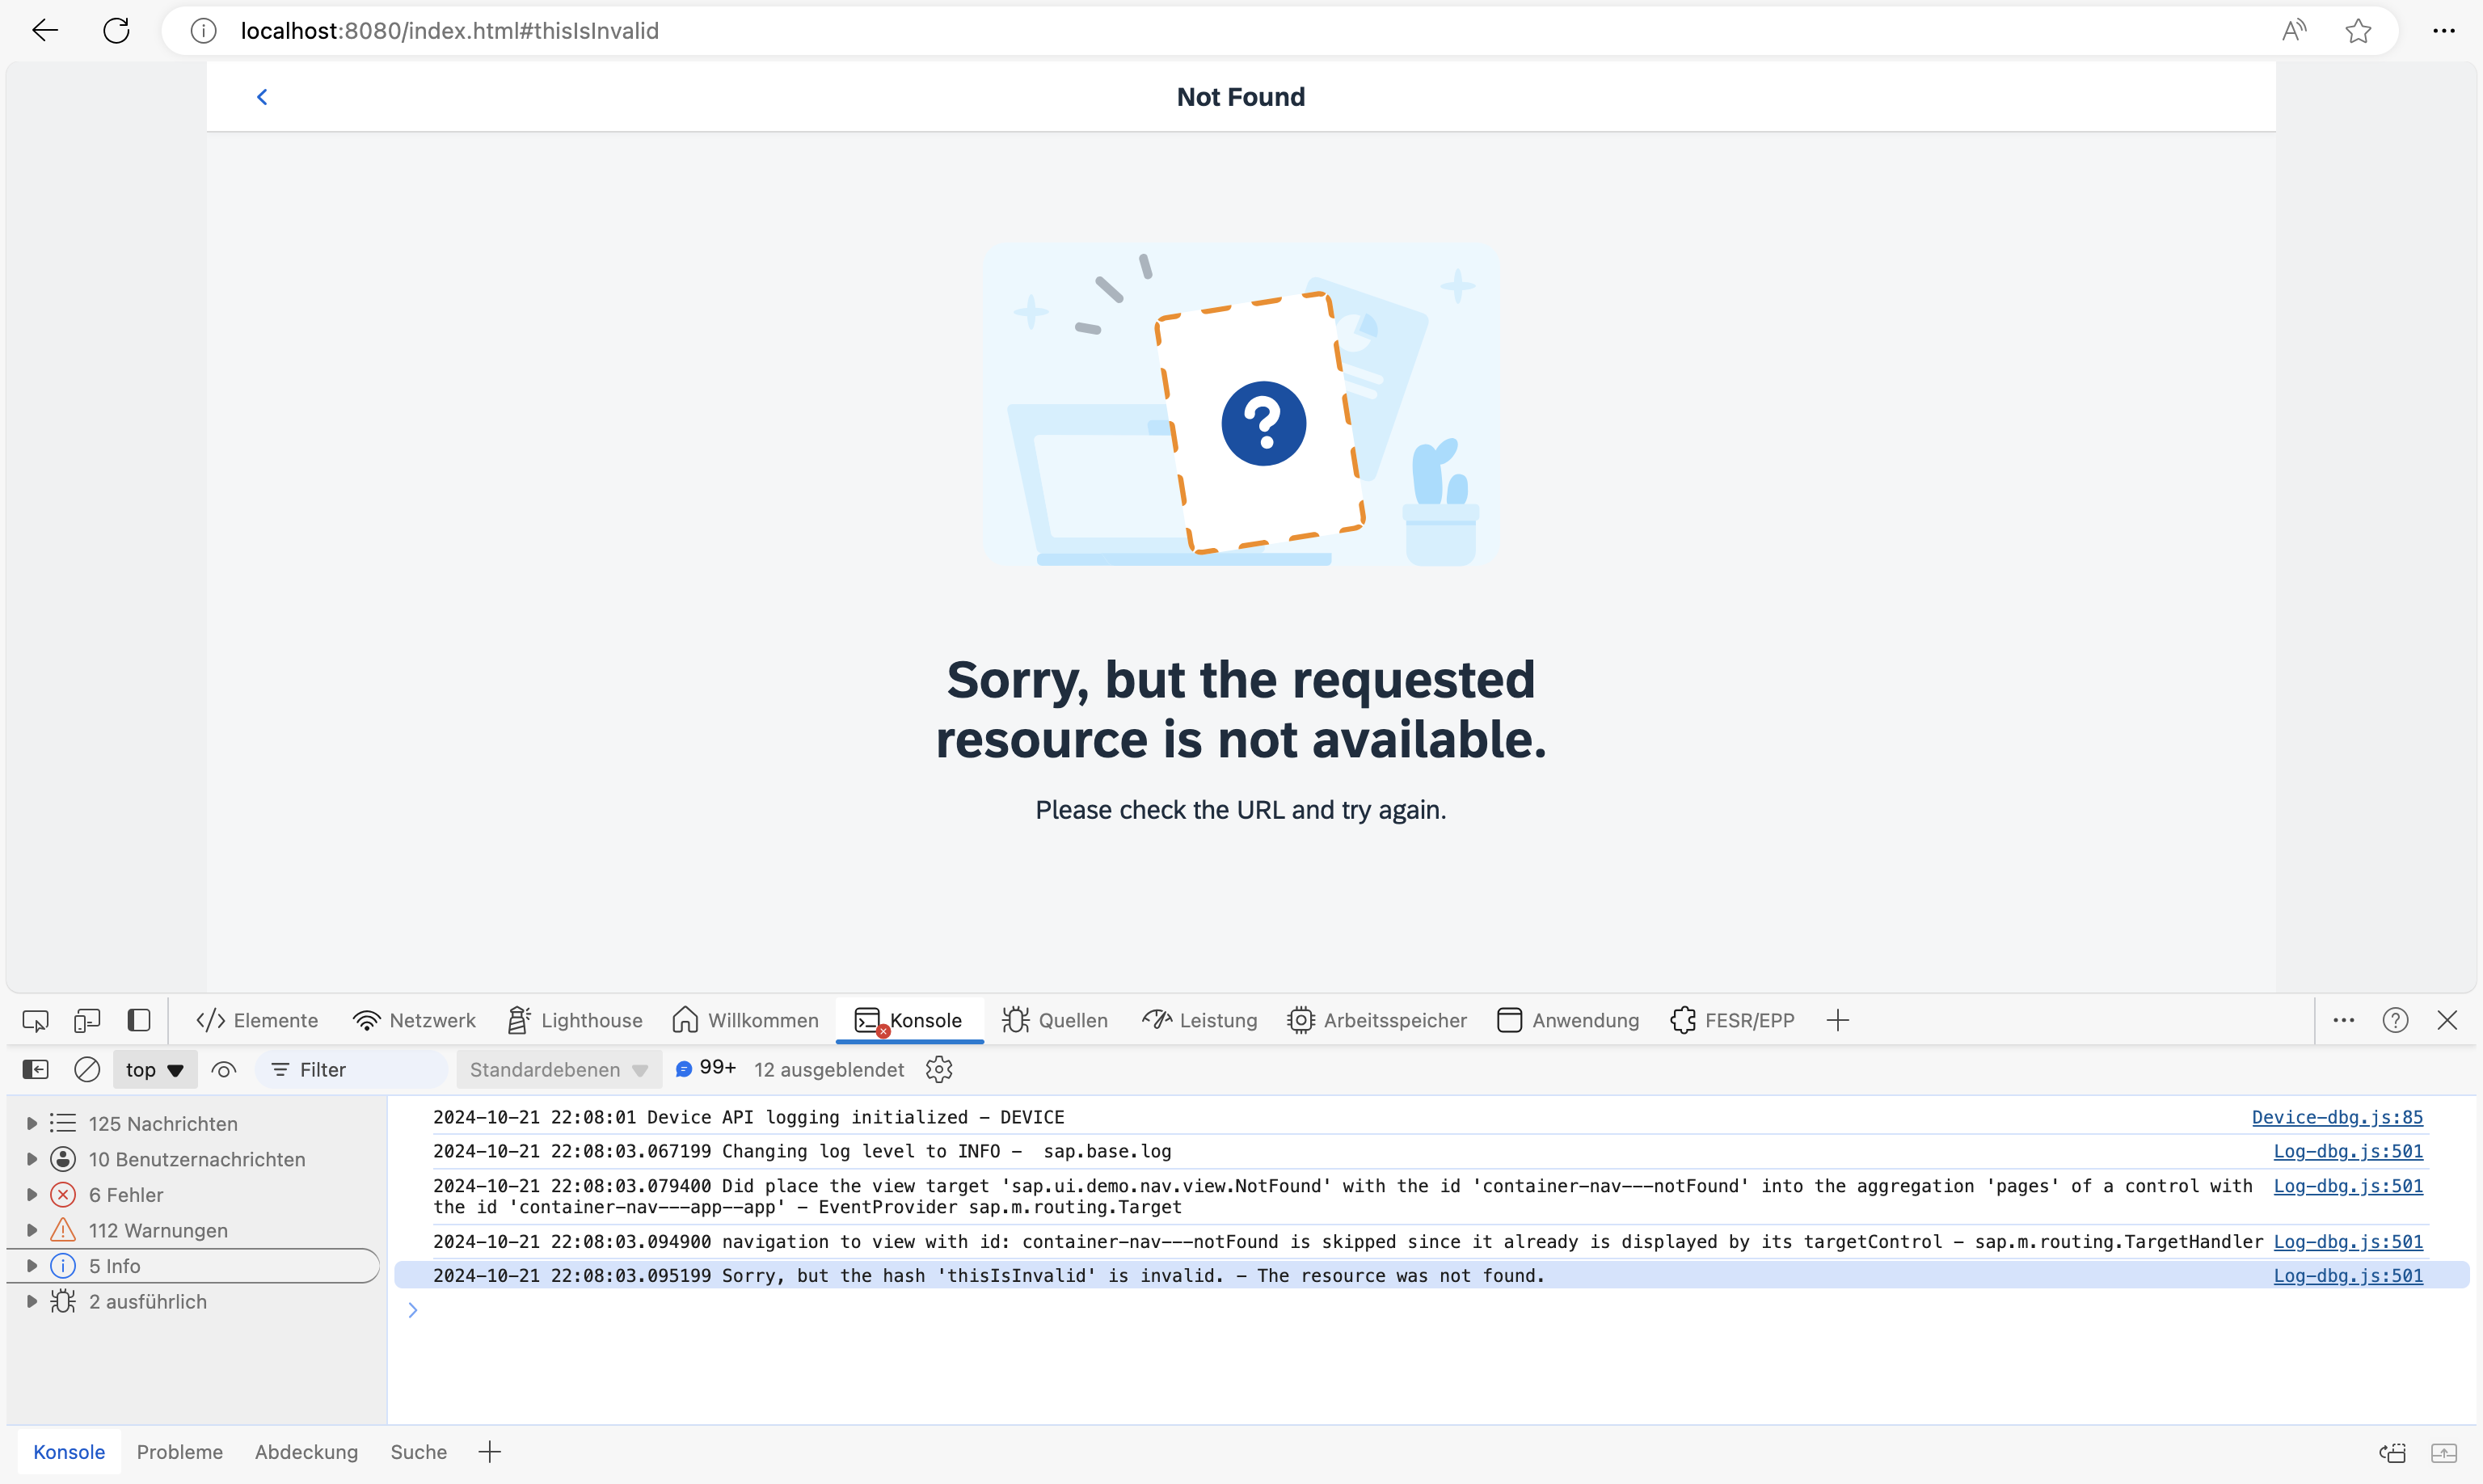Open console settings gear
Image resolution: width=2483 pixels, height=1484 pixels.
tap(939, 1070)
